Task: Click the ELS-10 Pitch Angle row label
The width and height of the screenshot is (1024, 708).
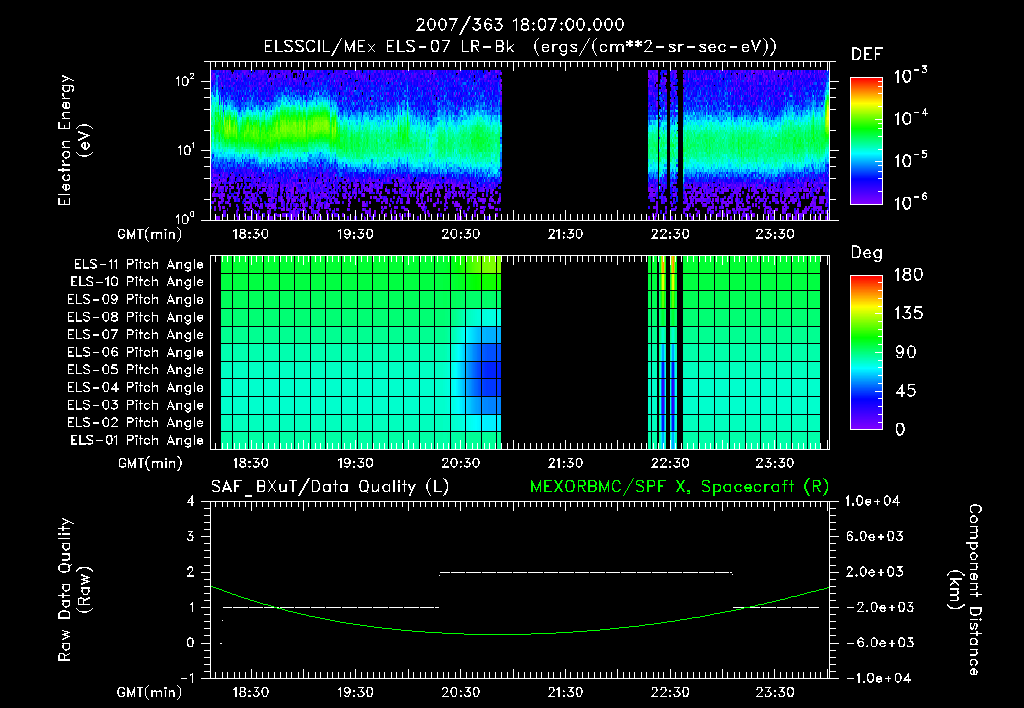Action: pos(137,282)
